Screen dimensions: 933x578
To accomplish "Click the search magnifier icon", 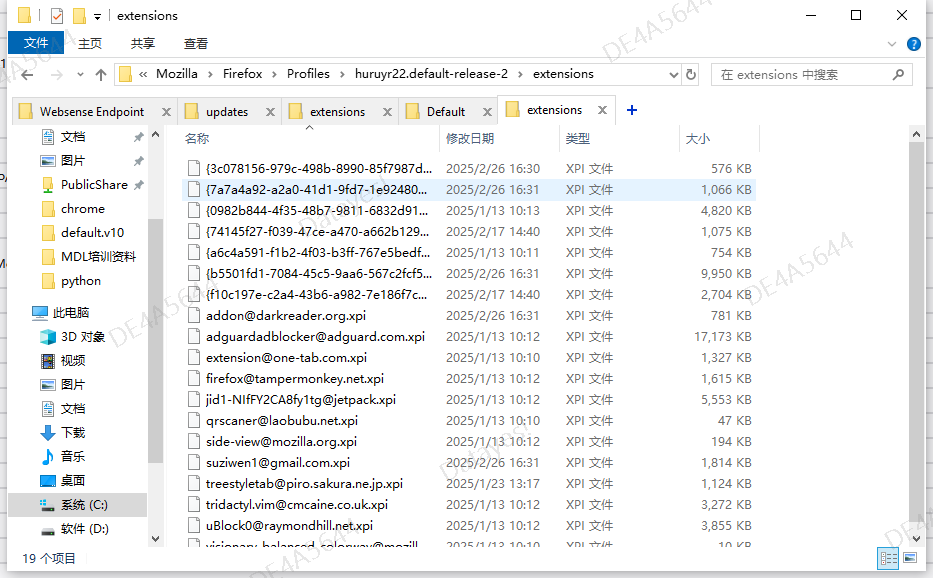I will (897, 75).
